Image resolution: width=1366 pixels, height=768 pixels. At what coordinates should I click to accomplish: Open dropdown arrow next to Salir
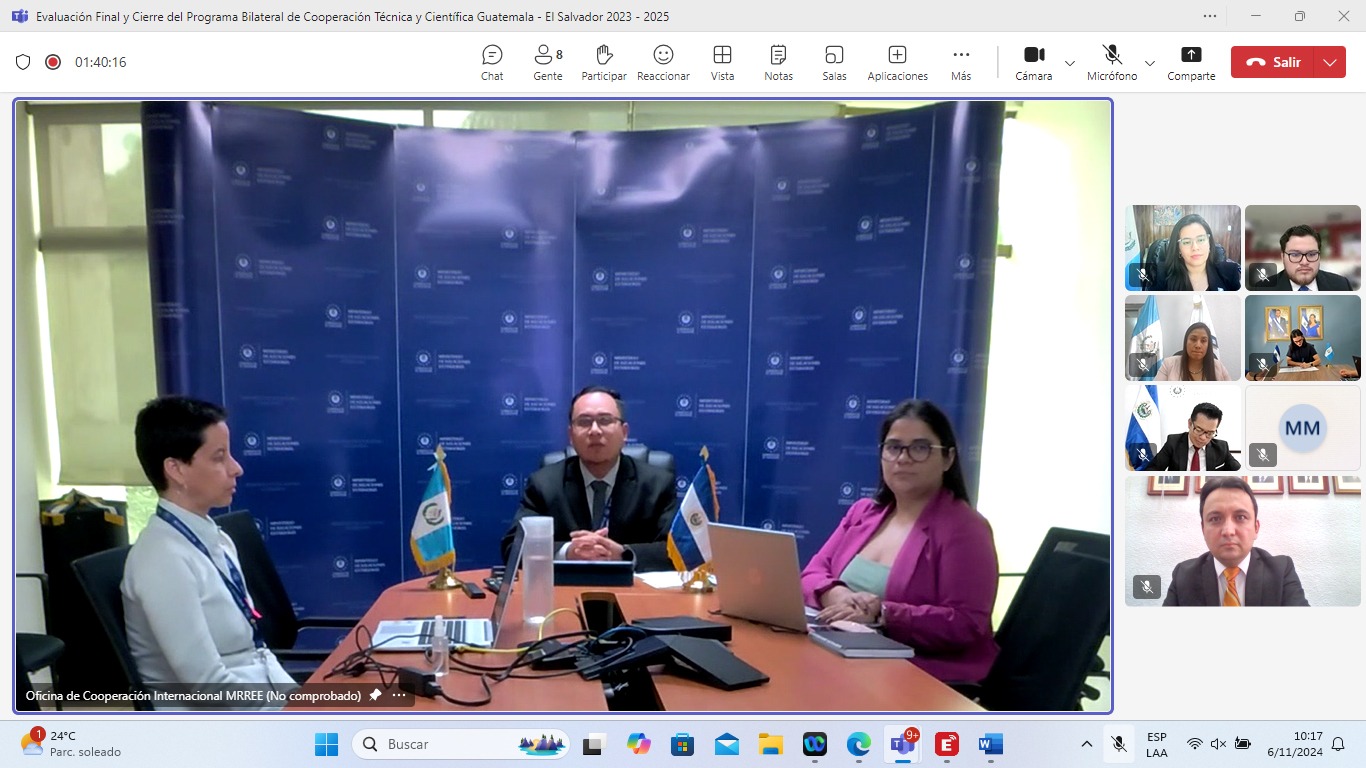(1329, 62)
